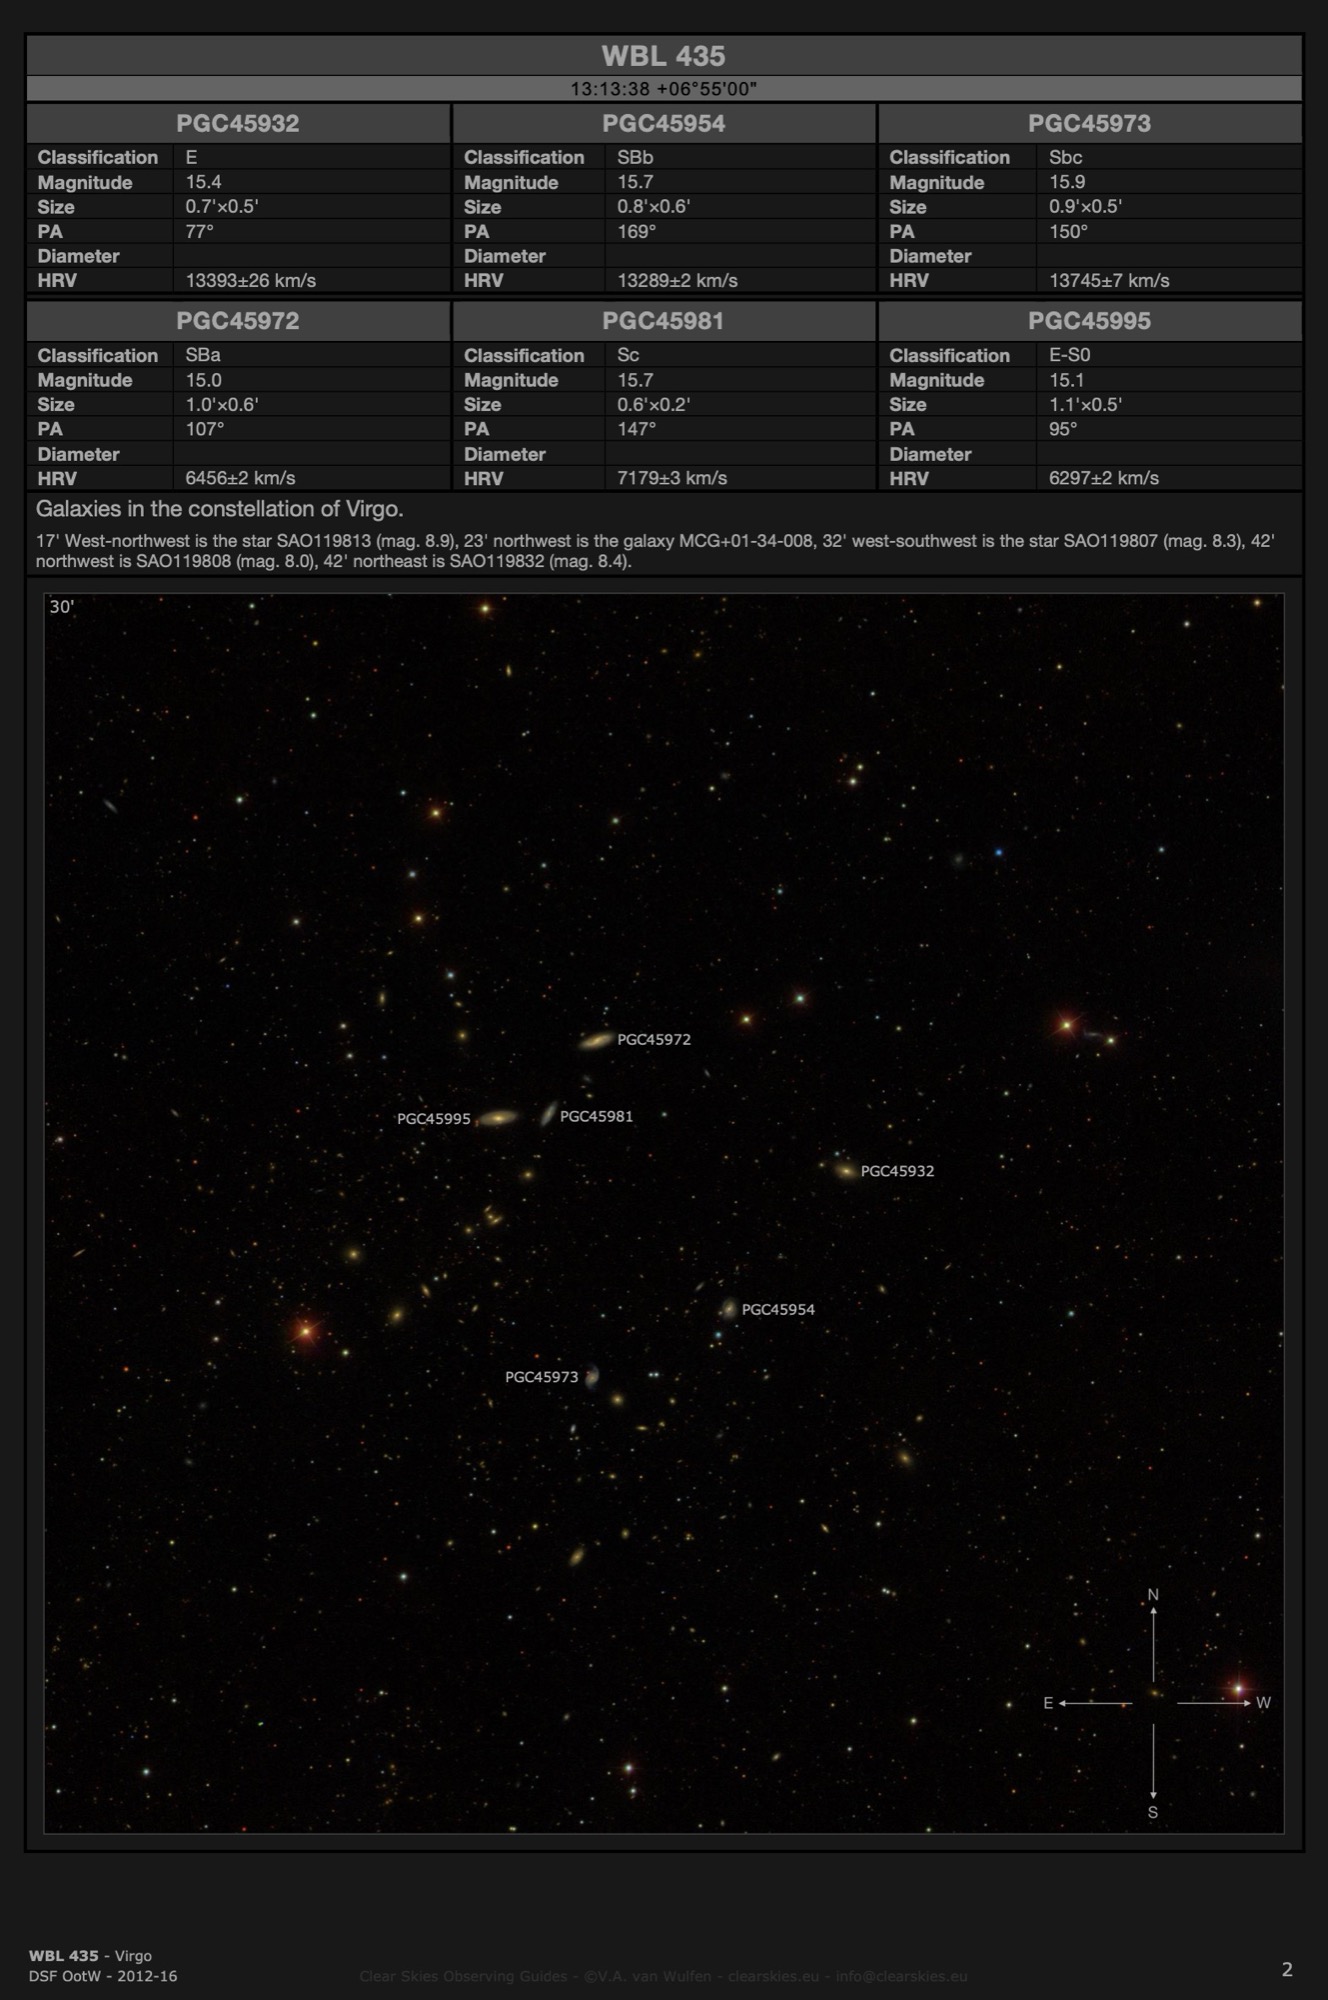This screenshot has width=1328, height=2000.
Task: Select the PGC45995 galaxy in the image
Action: (497, 1118)
